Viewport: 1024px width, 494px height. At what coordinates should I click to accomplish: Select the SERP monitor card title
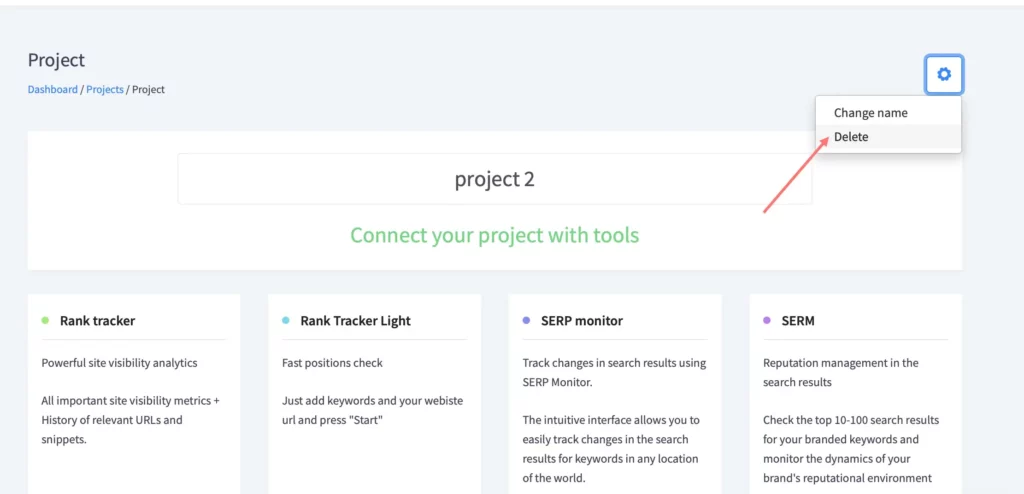pos(582,321)
